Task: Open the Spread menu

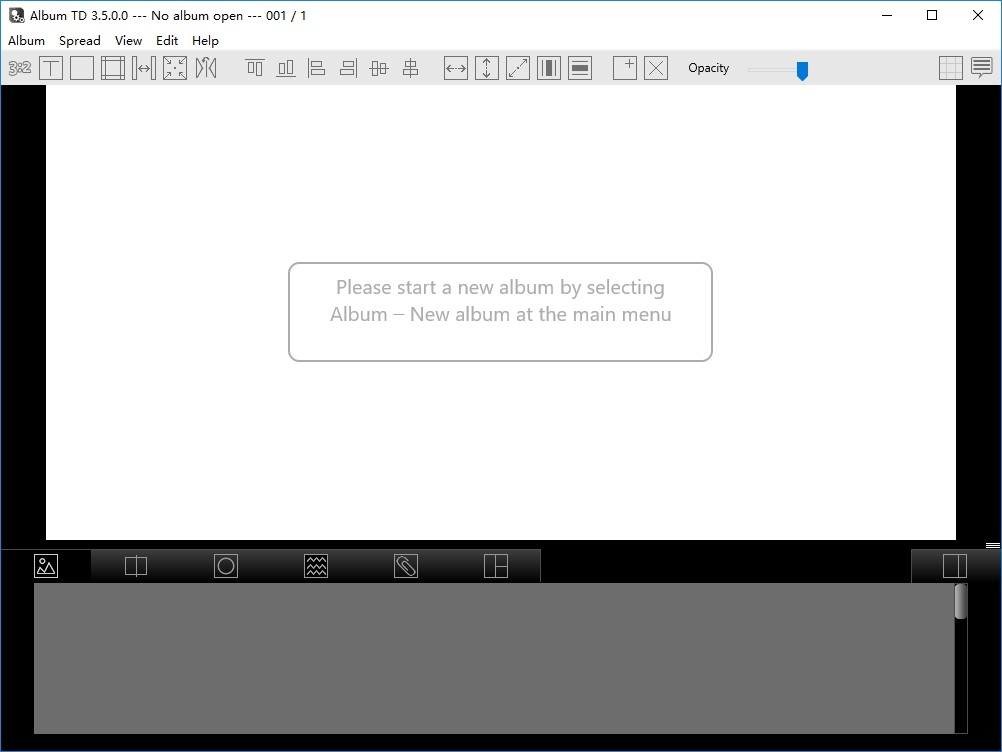Action: point(80,40)
